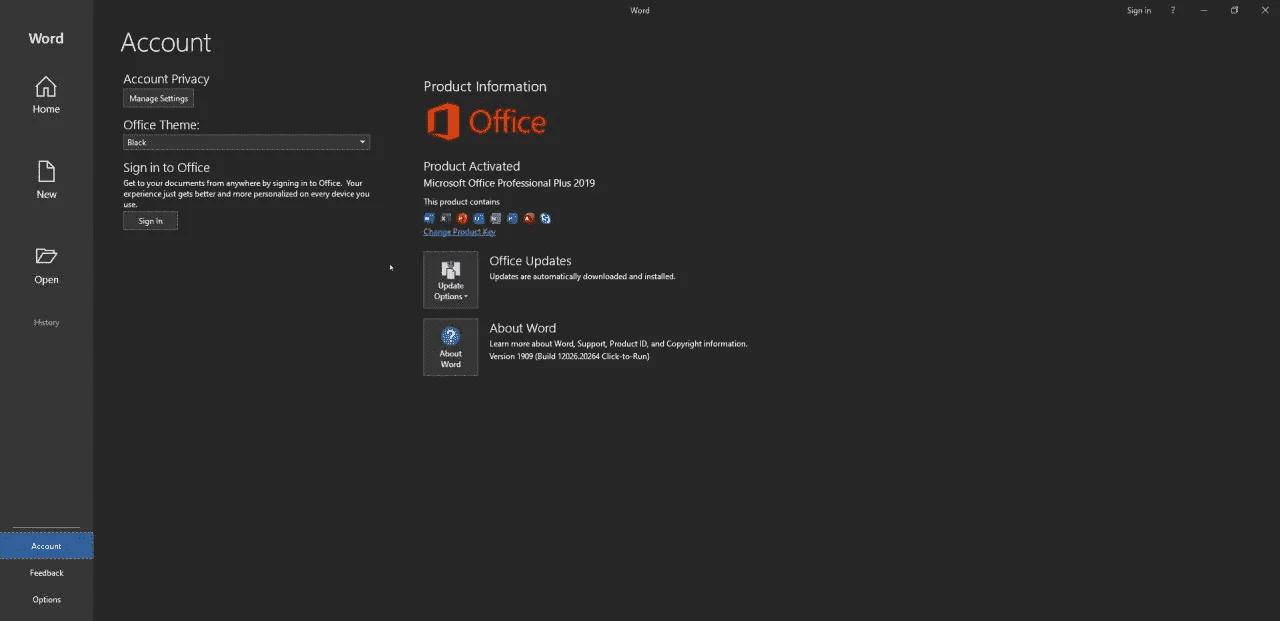Image resolution: width=1280 pixels, height=621 pixels.
Task: Click the Sign In button under Sign in to Office
Action: pos(150,221)
